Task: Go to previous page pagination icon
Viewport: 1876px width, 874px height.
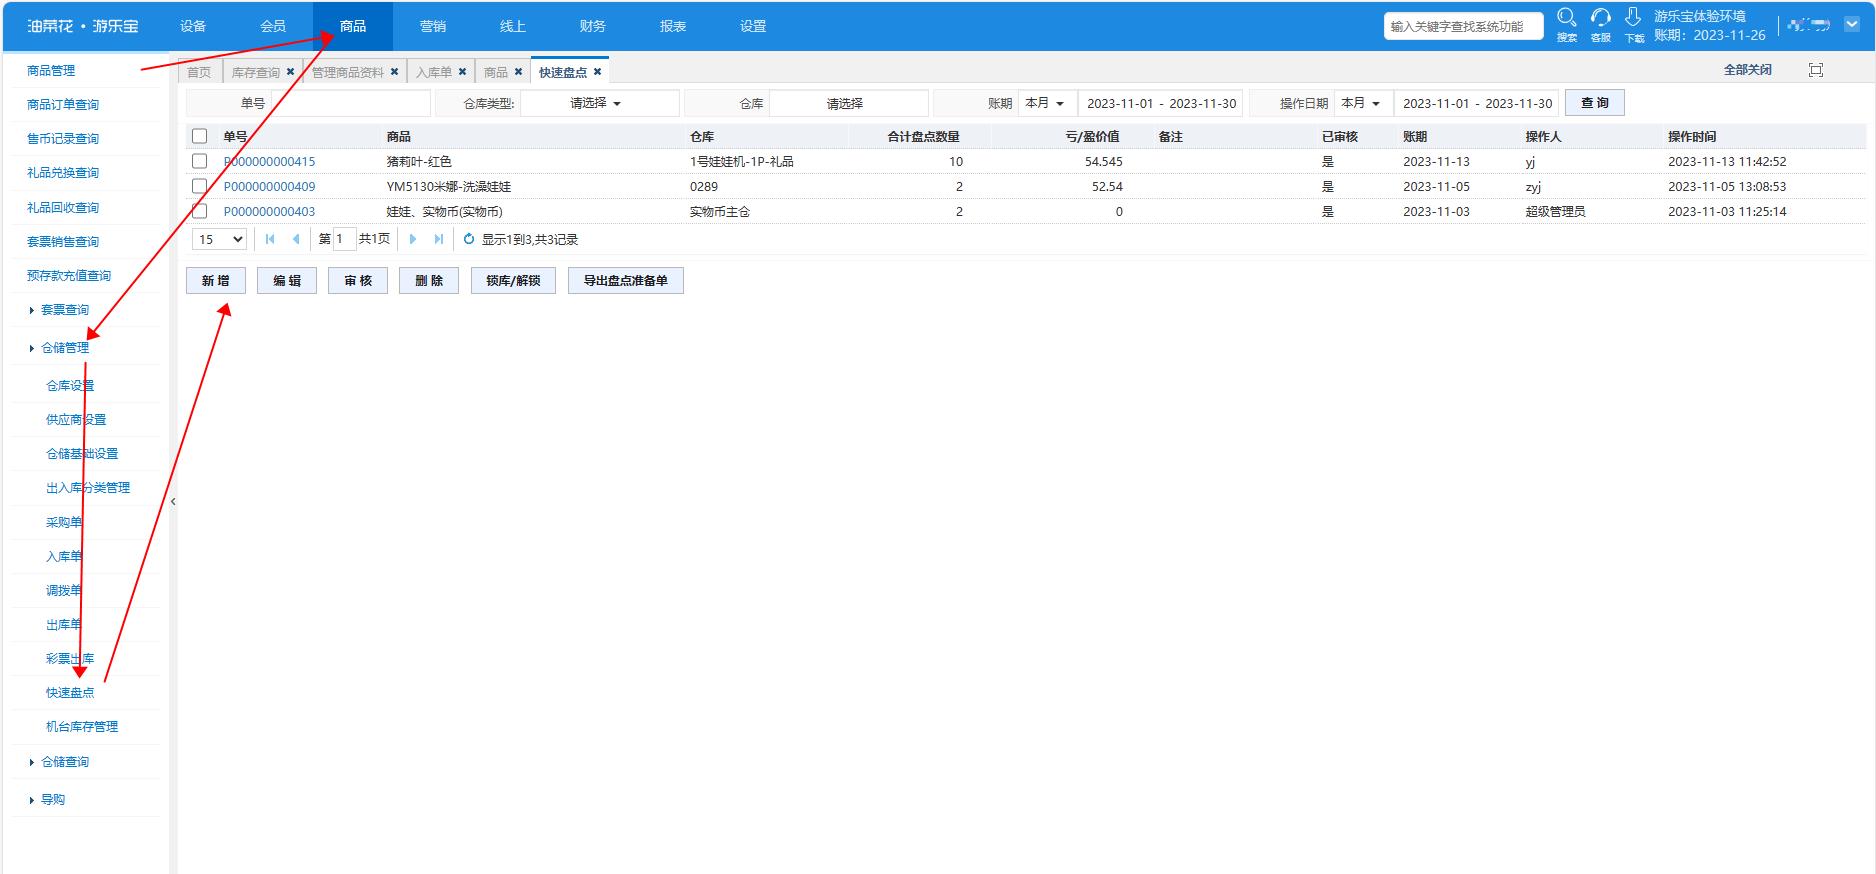Action: (296, 239)
